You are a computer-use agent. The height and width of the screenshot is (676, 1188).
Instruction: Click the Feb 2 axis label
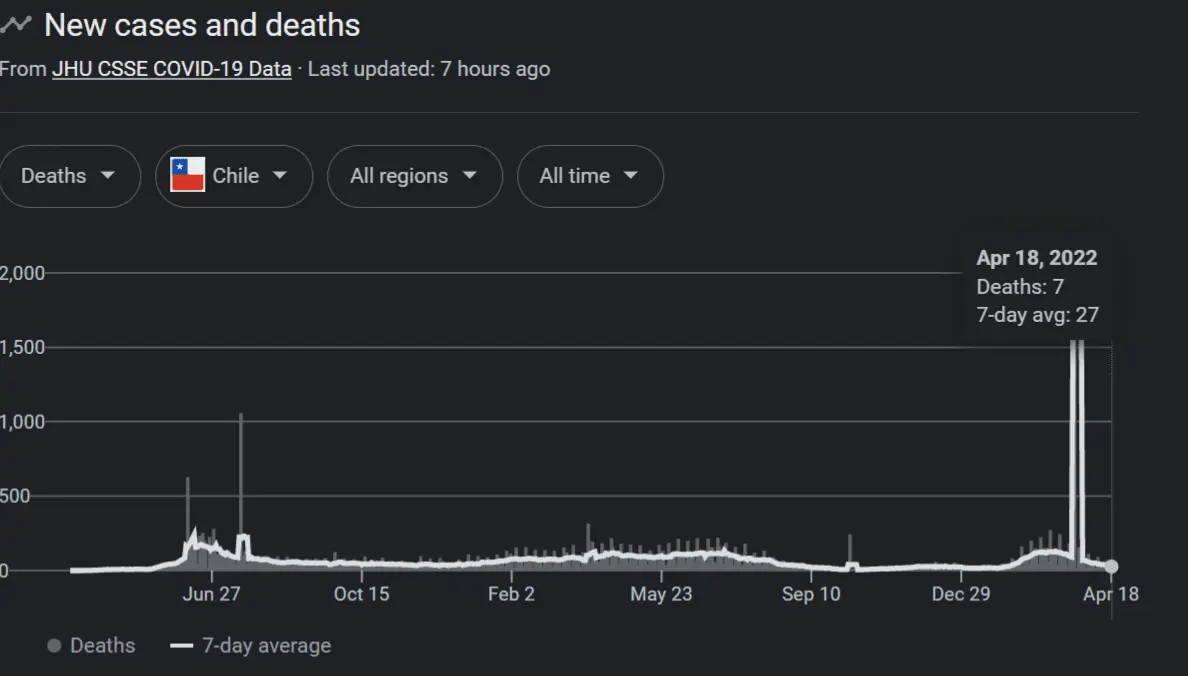click(511, 593)
